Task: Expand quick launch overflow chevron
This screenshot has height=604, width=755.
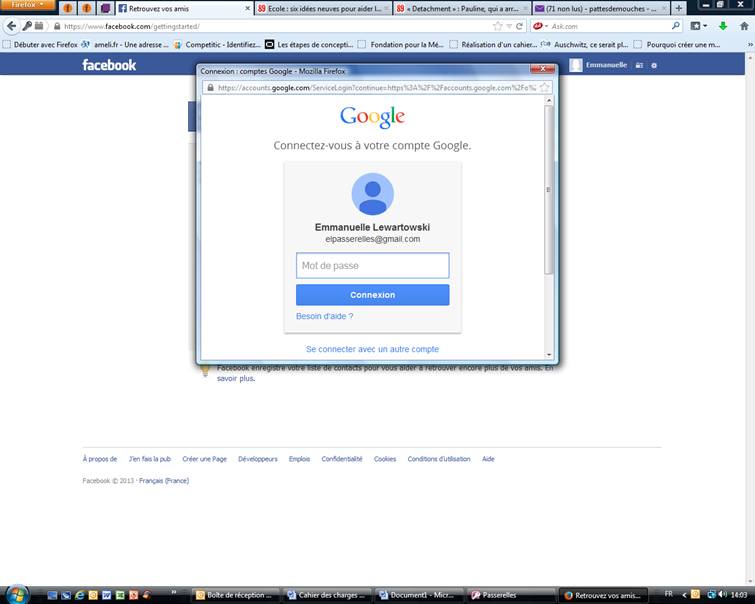Action: (174, 592)
